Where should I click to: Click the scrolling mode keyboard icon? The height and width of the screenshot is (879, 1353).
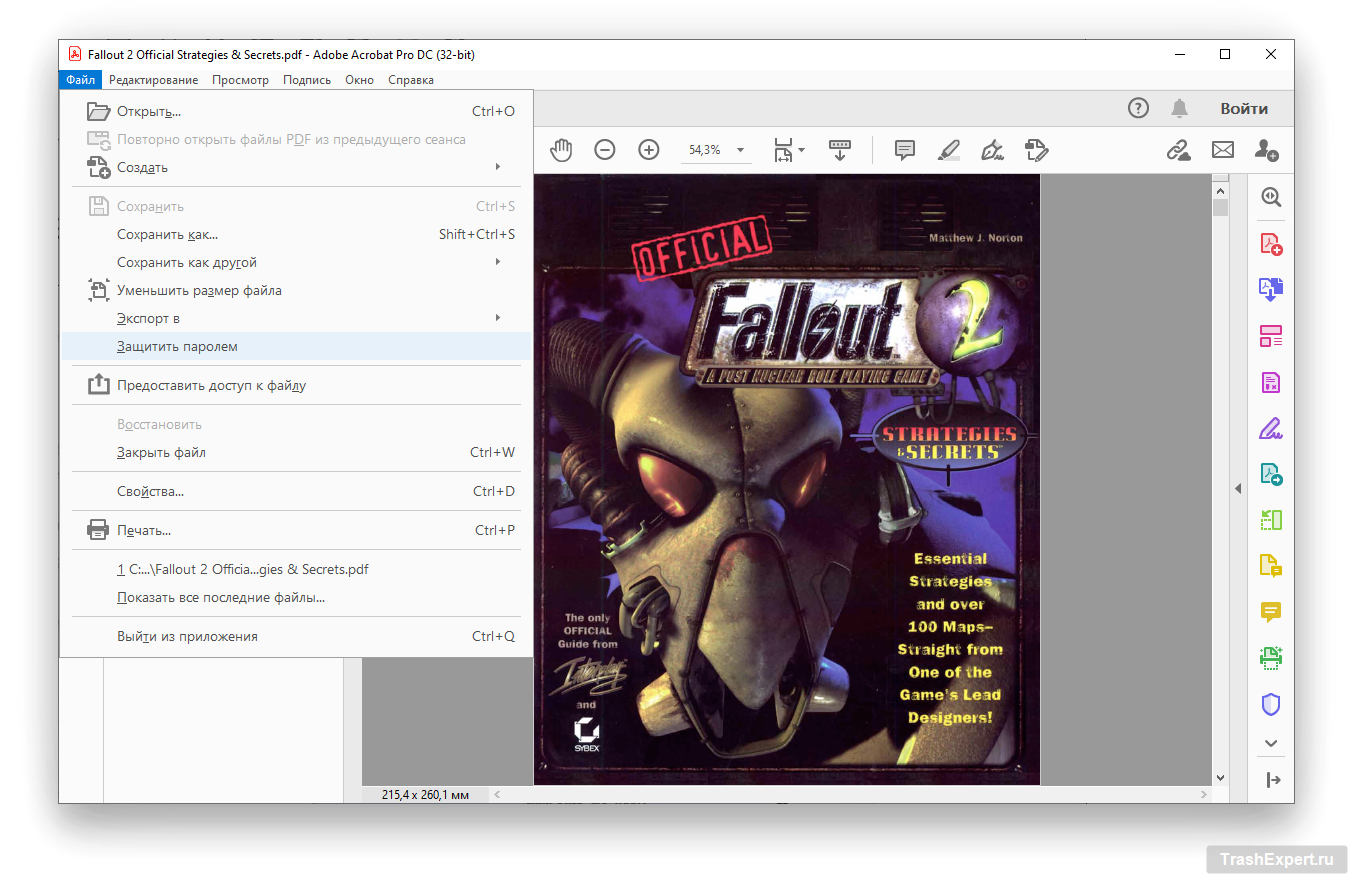(x=839, y=150)
